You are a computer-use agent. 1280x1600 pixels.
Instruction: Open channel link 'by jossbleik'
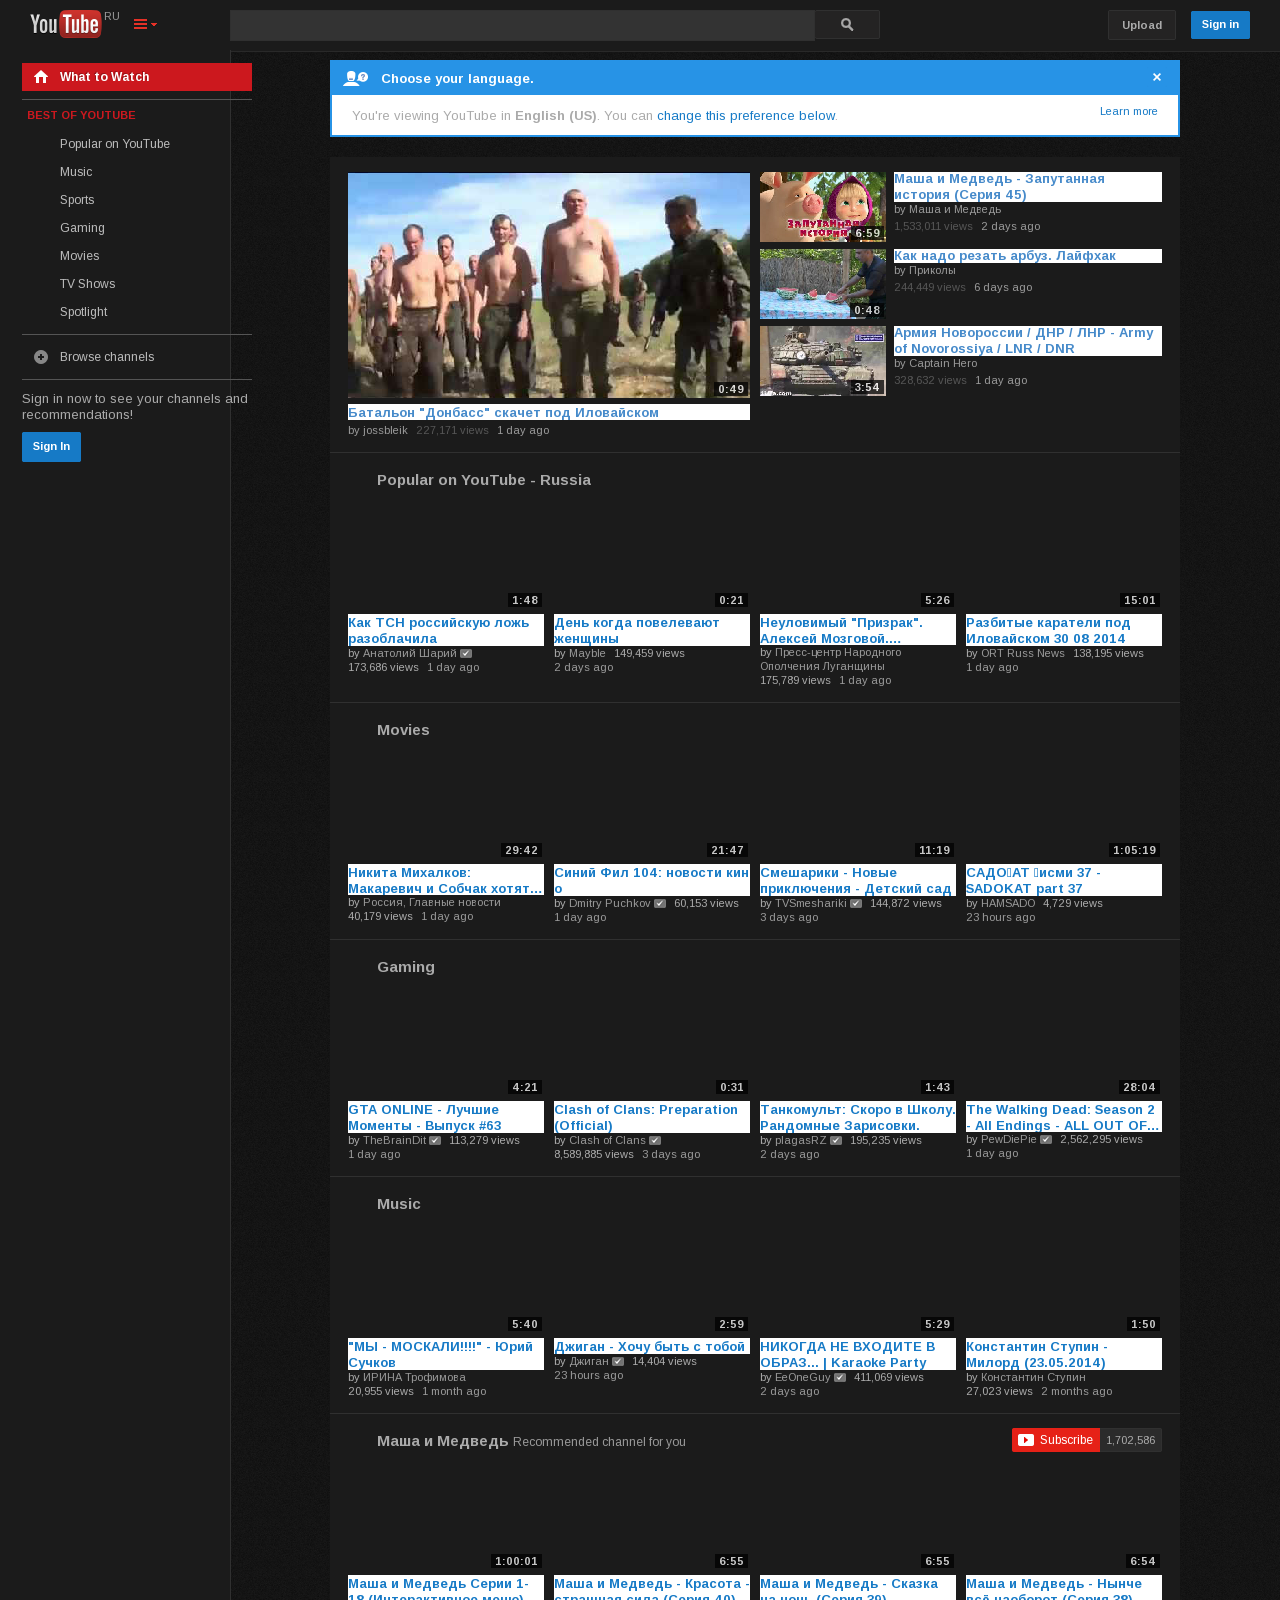378,430
